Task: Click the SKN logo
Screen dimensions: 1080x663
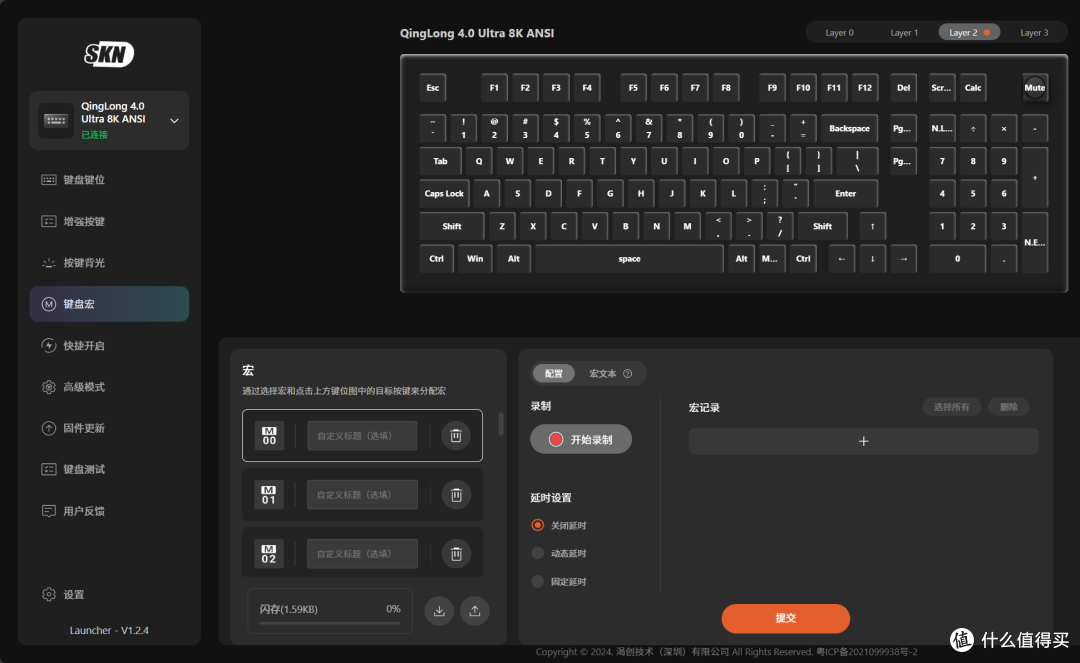Action: [x=109, y=54]
